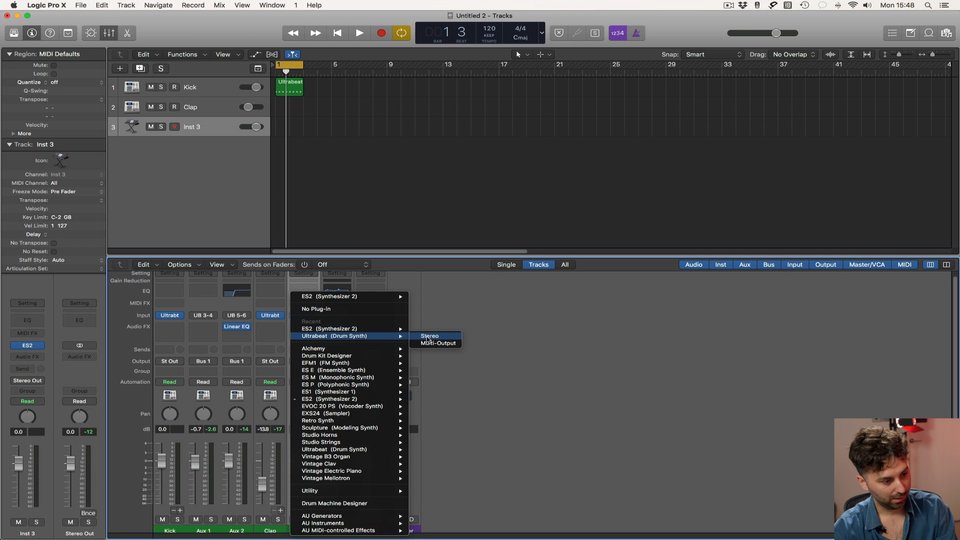Open the Editors scissors button
Screen dimensions: 960x540
pos(127,33)
